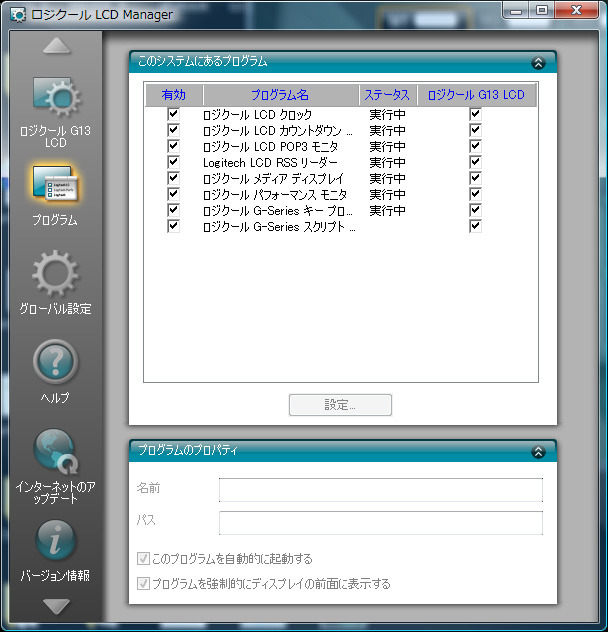Collapse the このシステムにあるプログラム panel

coord(538,63)
